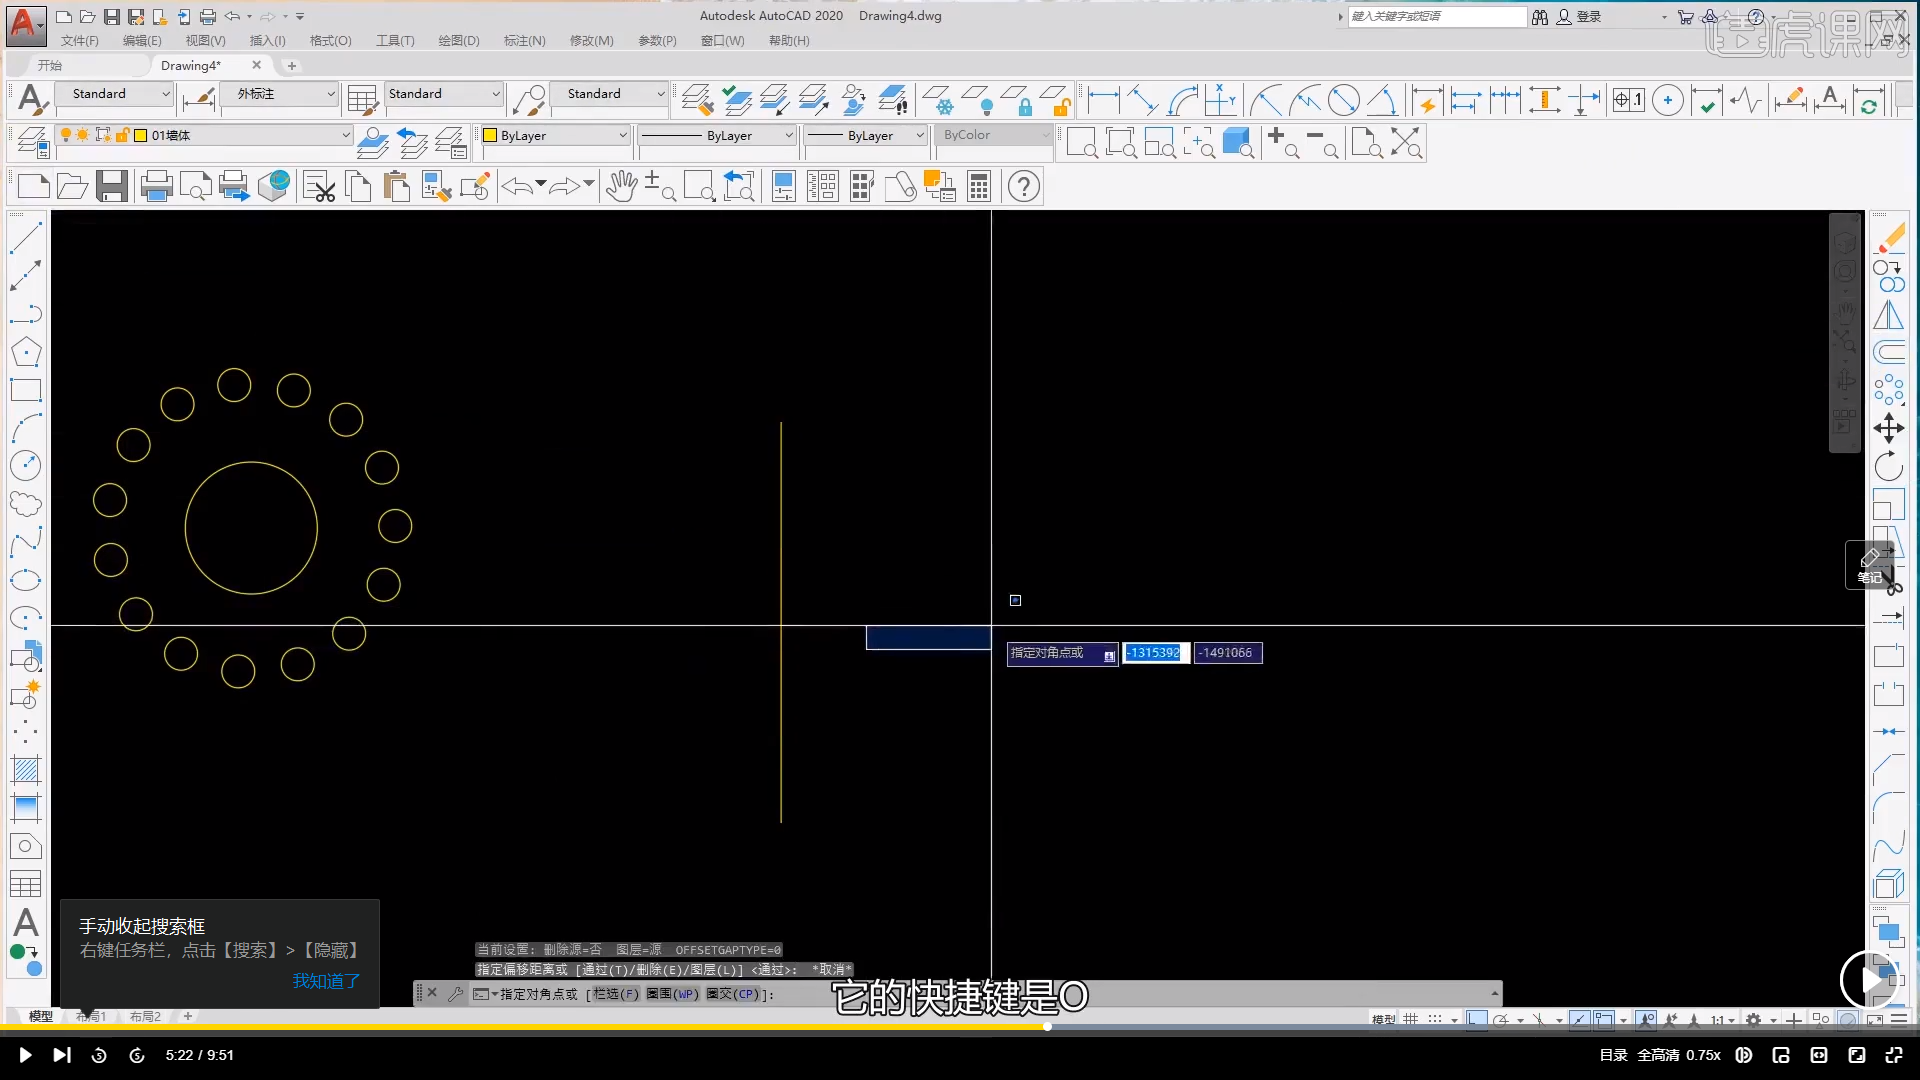This screenshot has height=1080, width=1920.
Task: Open the 外标注 dimension style dropdown
Action: point(285,94)
